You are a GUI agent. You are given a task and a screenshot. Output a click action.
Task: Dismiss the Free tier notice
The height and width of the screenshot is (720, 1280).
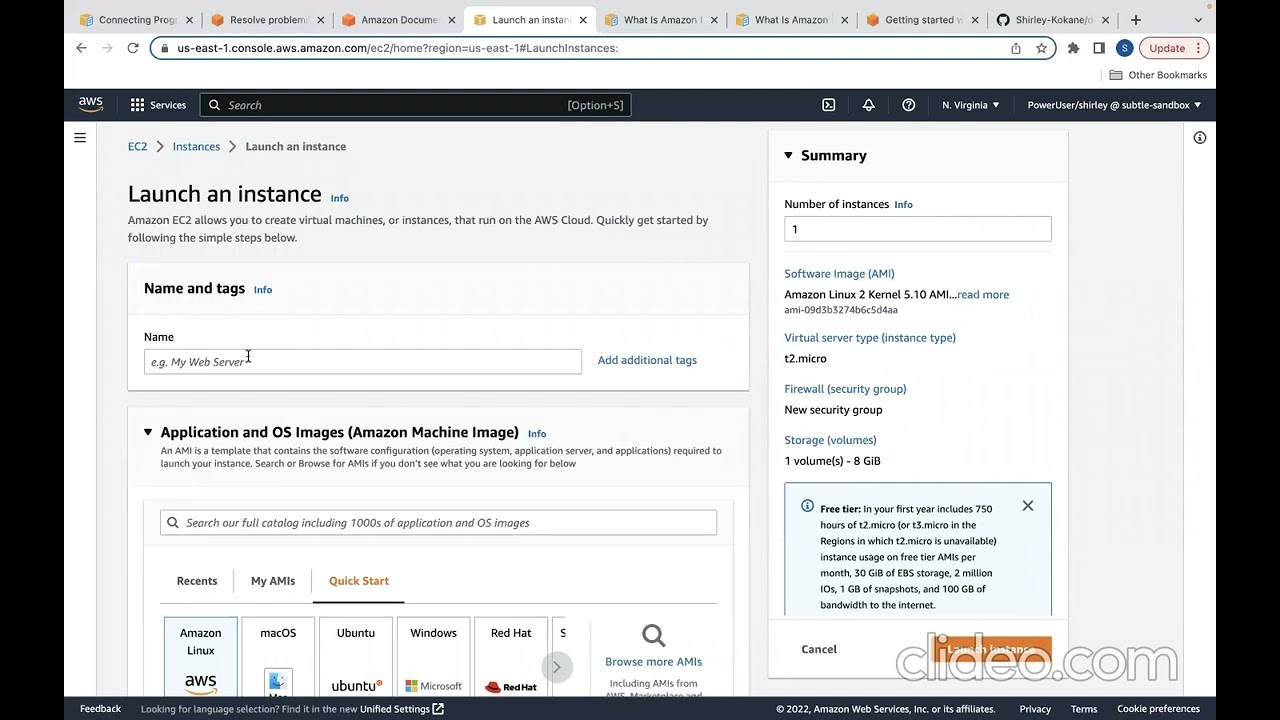1028,506
